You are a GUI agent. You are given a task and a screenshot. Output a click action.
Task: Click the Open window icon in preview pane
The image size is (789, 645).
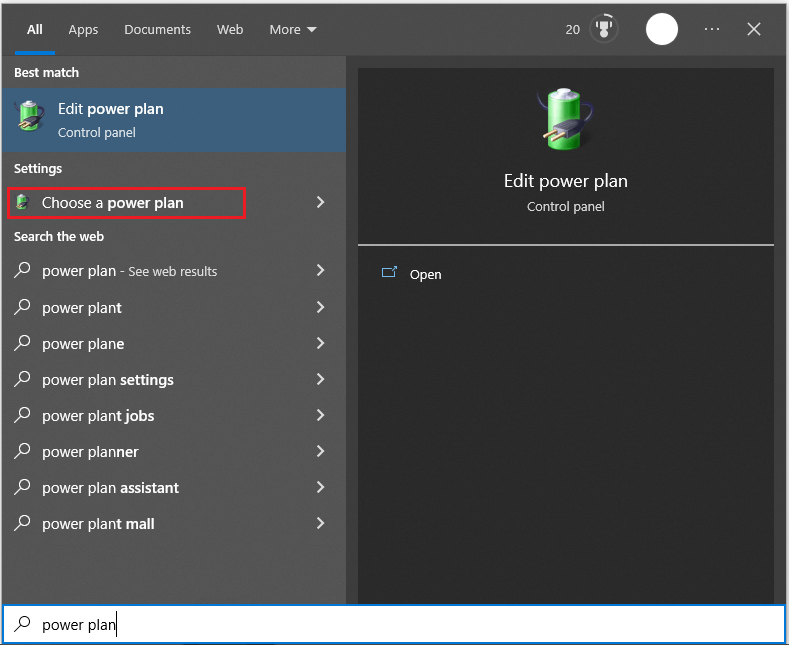389,272
